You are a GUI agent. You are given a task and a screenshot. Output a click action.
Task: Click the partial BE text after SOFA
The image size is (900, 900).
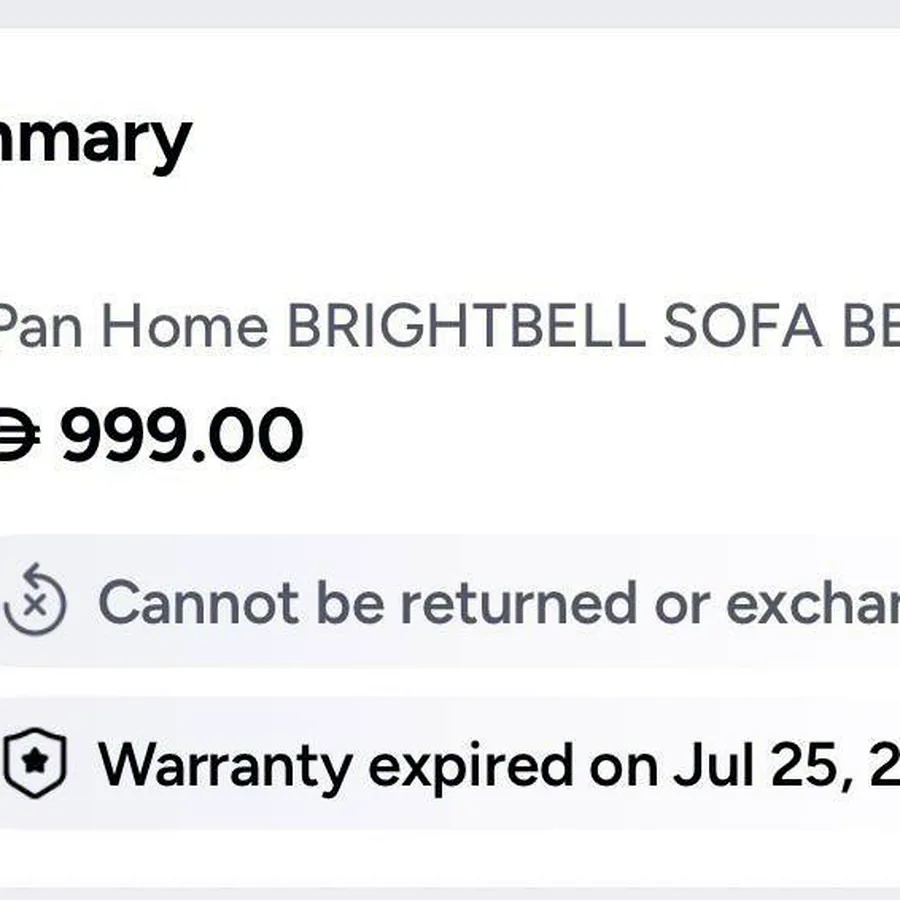[870, 325]
